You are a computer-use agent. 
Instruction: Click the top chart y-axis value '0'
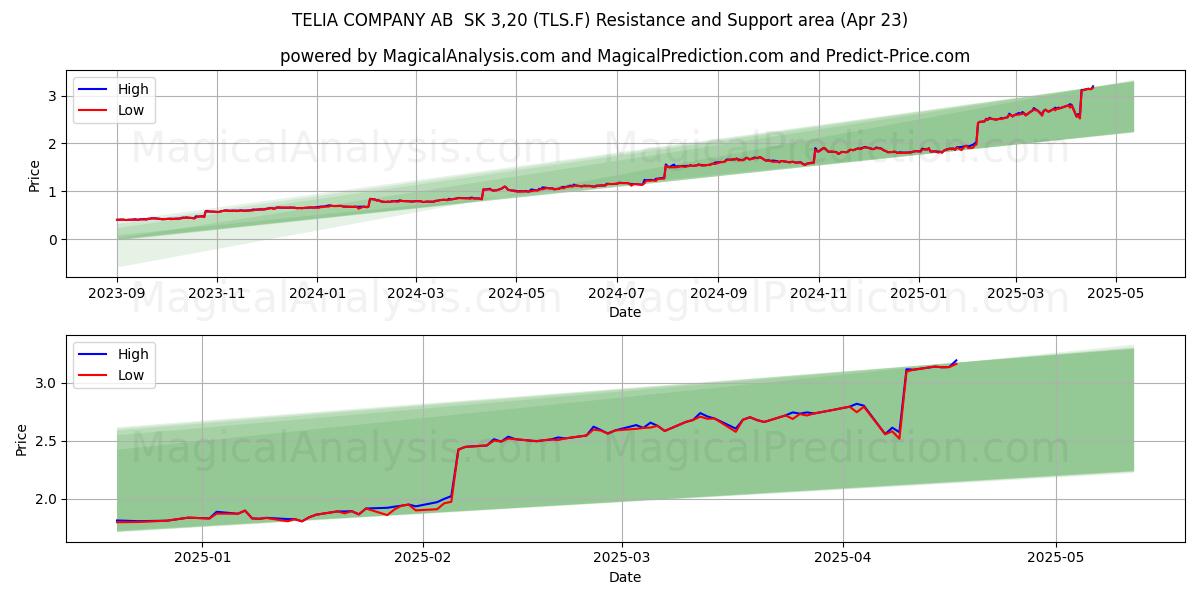click(x=55, y=240)
